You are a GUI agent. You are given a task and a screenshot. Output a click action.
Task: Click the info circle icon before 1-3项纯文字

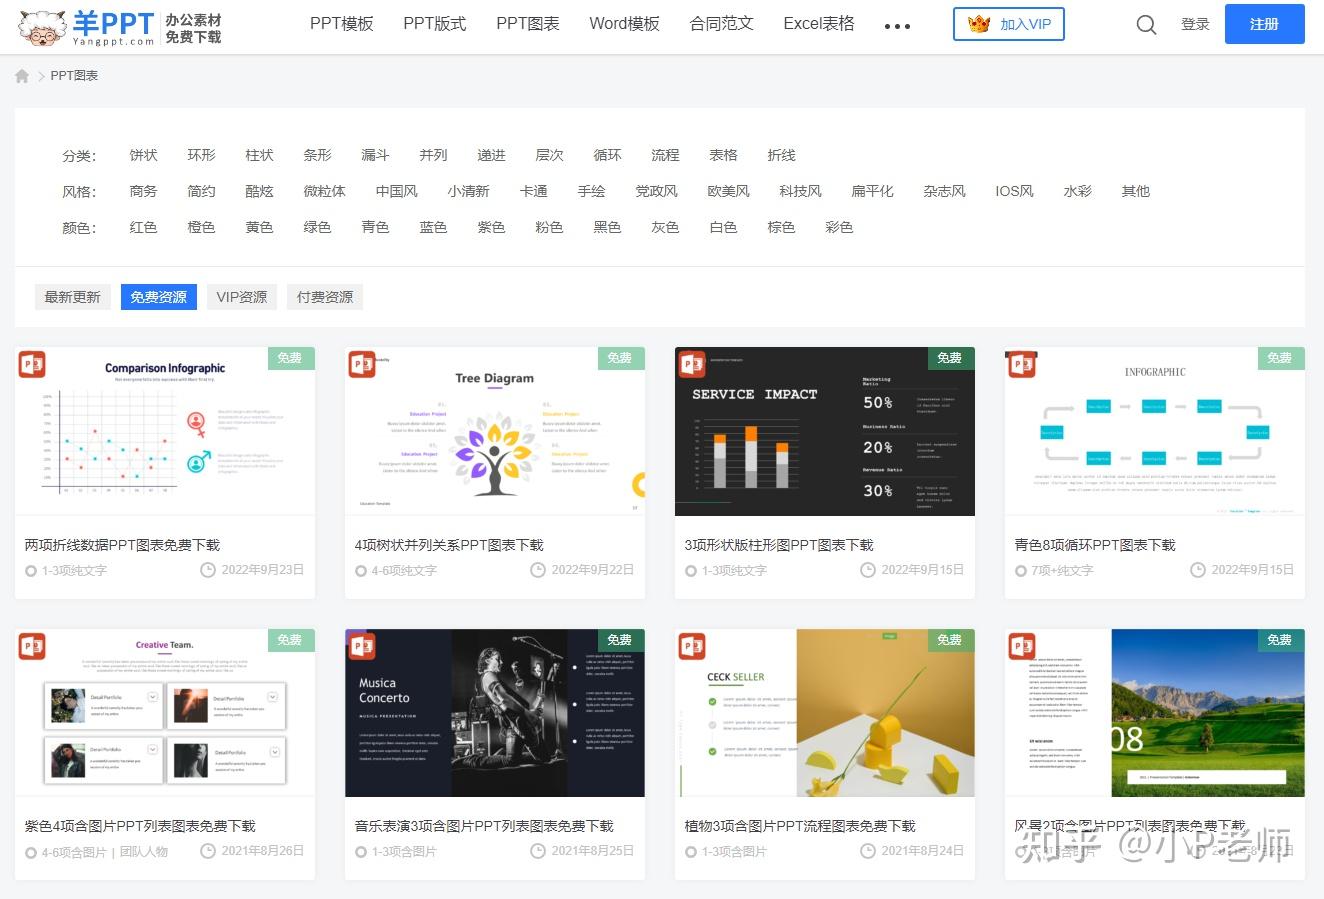[x=31, y=570]
